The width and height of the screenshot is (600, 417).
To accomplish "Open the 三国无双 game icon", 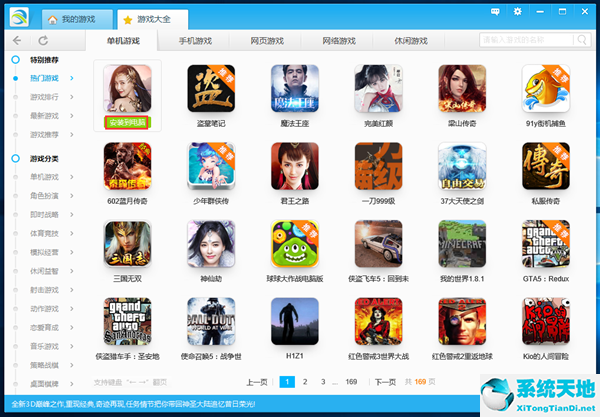I will [127, 244].
